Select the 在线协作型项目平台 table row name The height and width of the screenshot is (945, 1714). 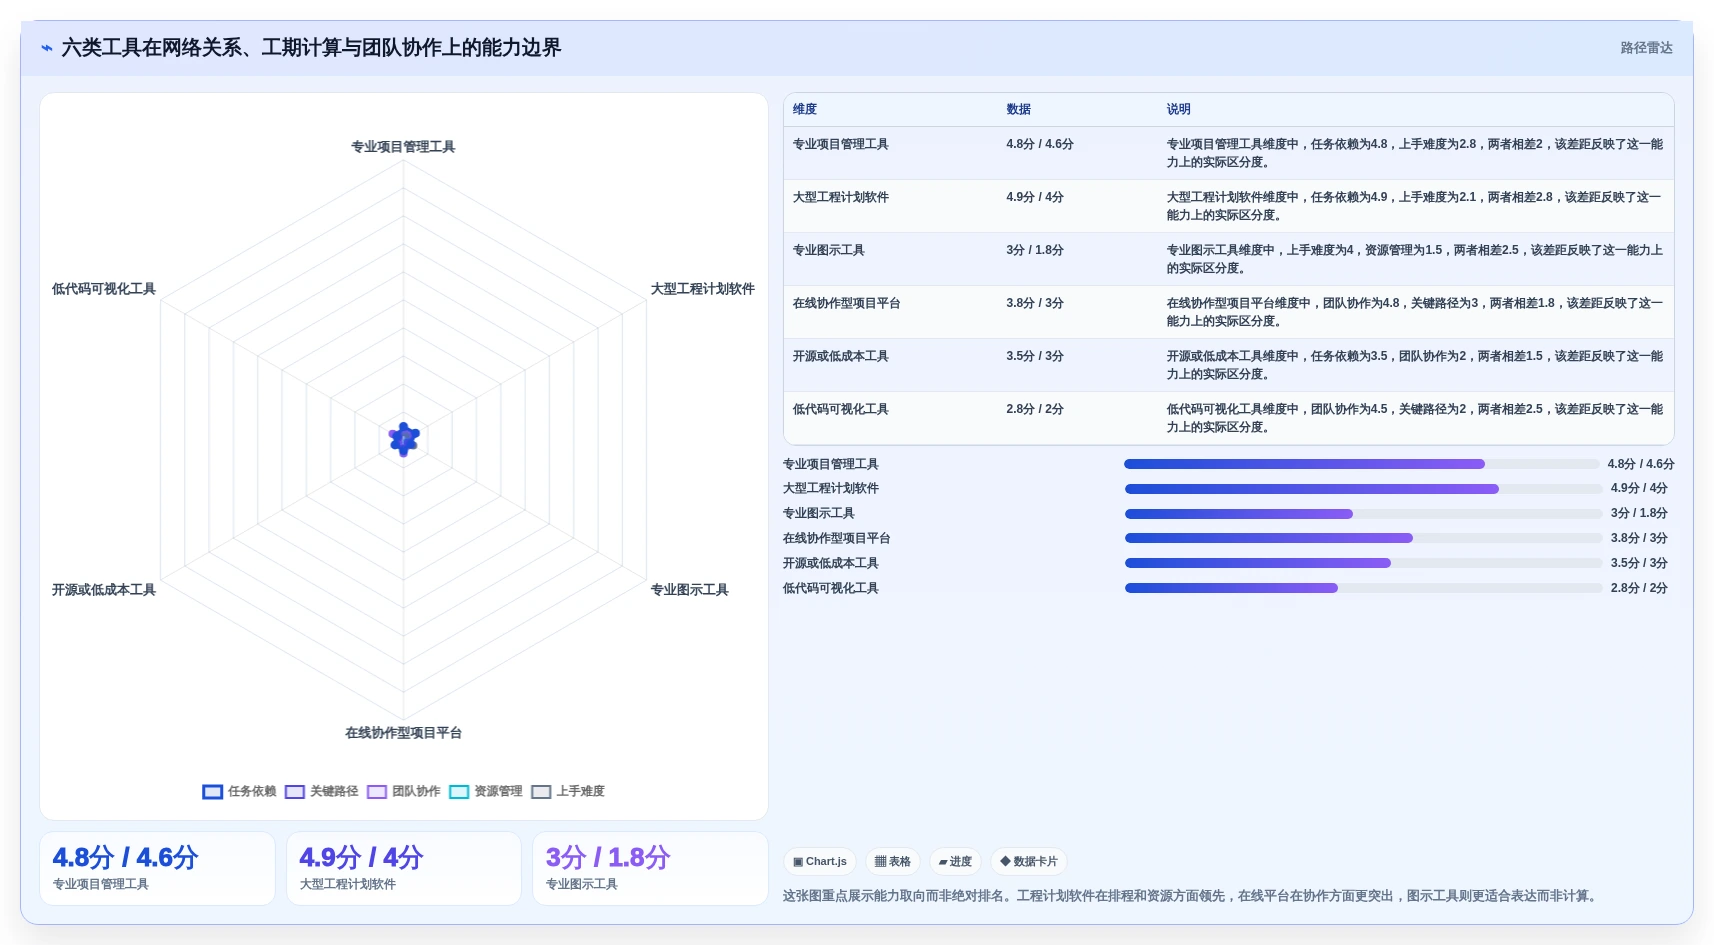(x=847, y=303)
